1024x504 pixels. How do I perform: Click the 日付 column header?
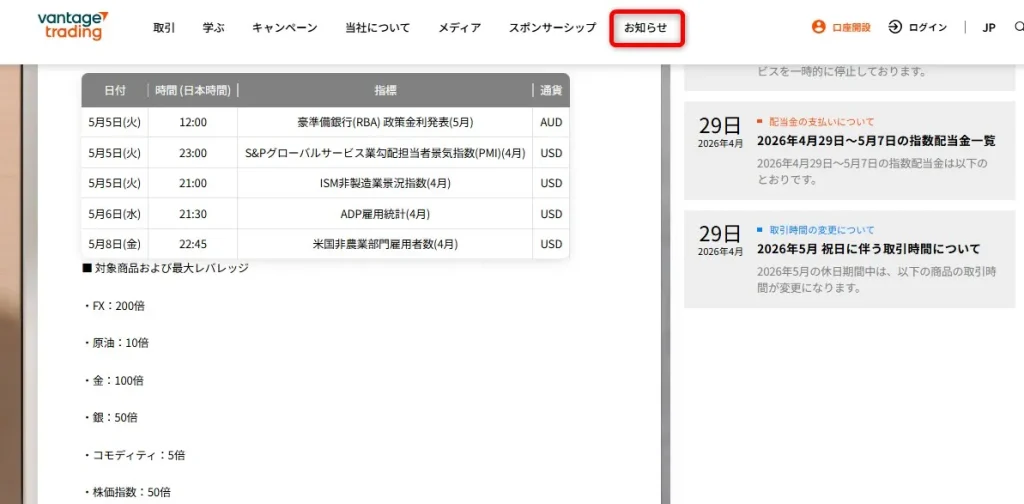115,90
